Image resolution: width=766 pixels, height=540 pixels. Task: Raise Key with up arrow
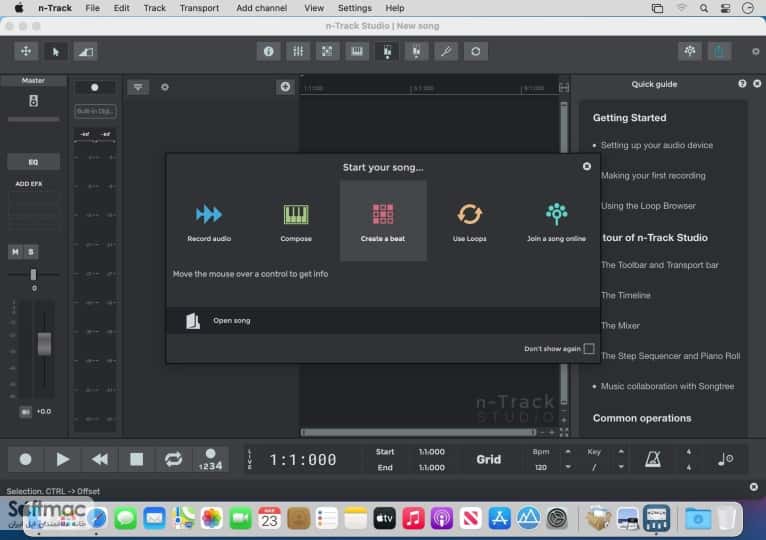(x=621, y=452)
